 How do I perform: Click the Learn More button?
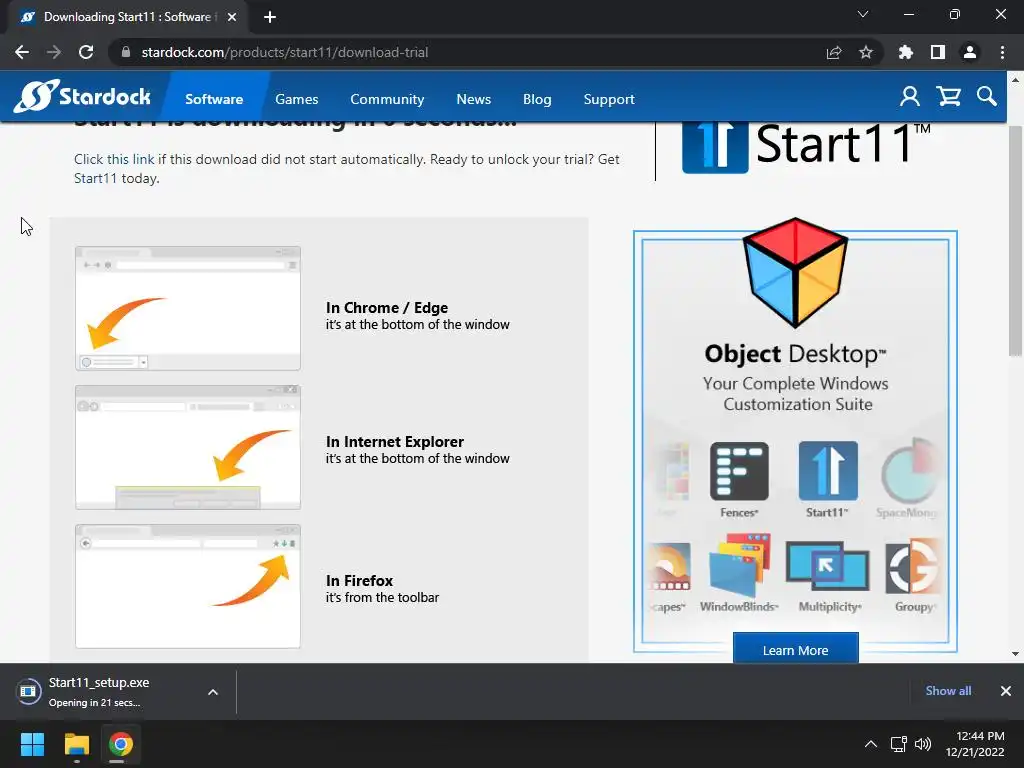coord(795,650)
